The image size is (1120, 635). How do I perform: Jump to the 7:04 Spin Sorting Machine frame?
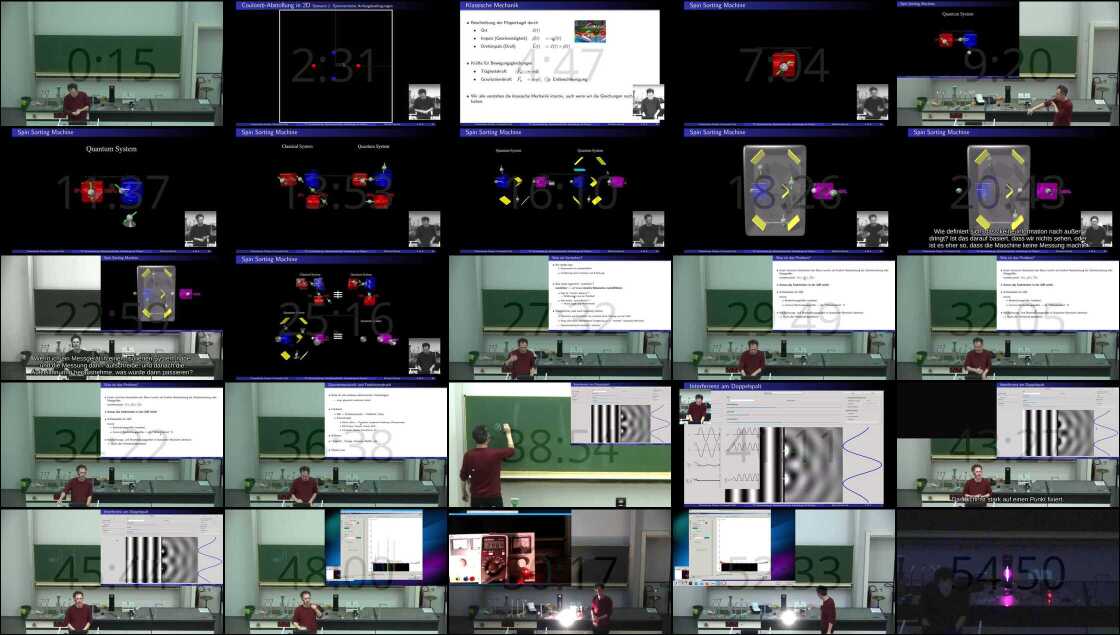pyautogui.click(x=783, y=63)
